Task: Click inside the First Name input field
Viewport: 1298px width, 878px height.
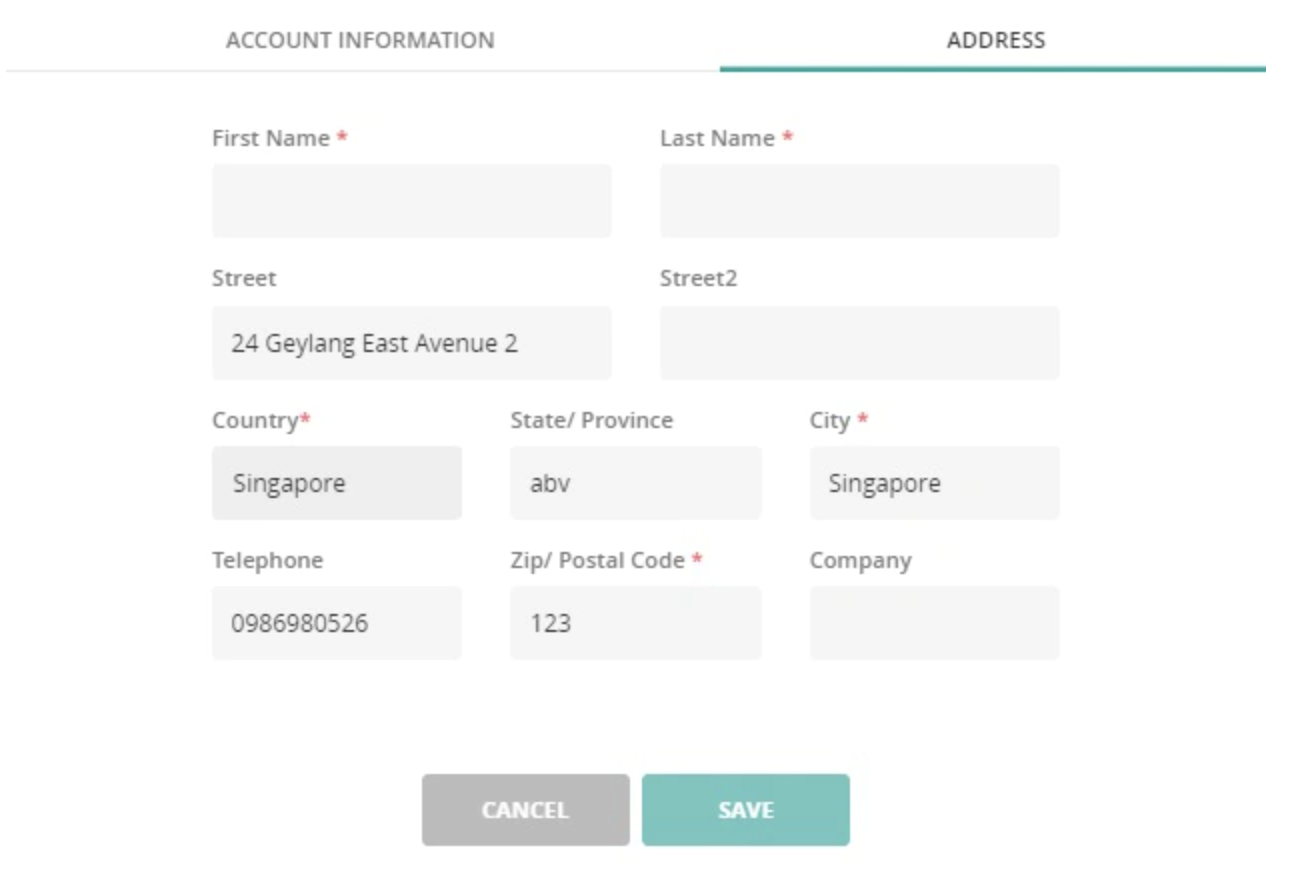Action: (410, 200)
